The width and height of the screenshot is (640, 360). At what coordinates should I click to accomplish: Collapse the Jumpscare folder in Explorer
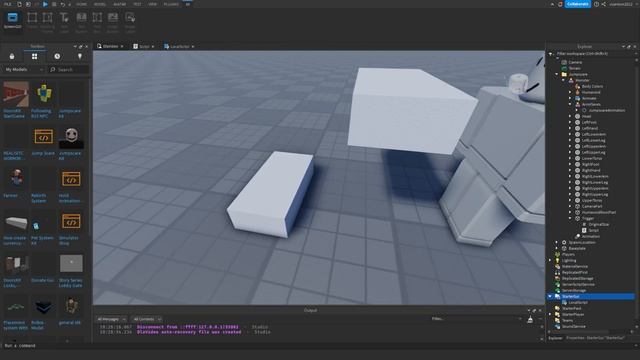tap(556, 74)
